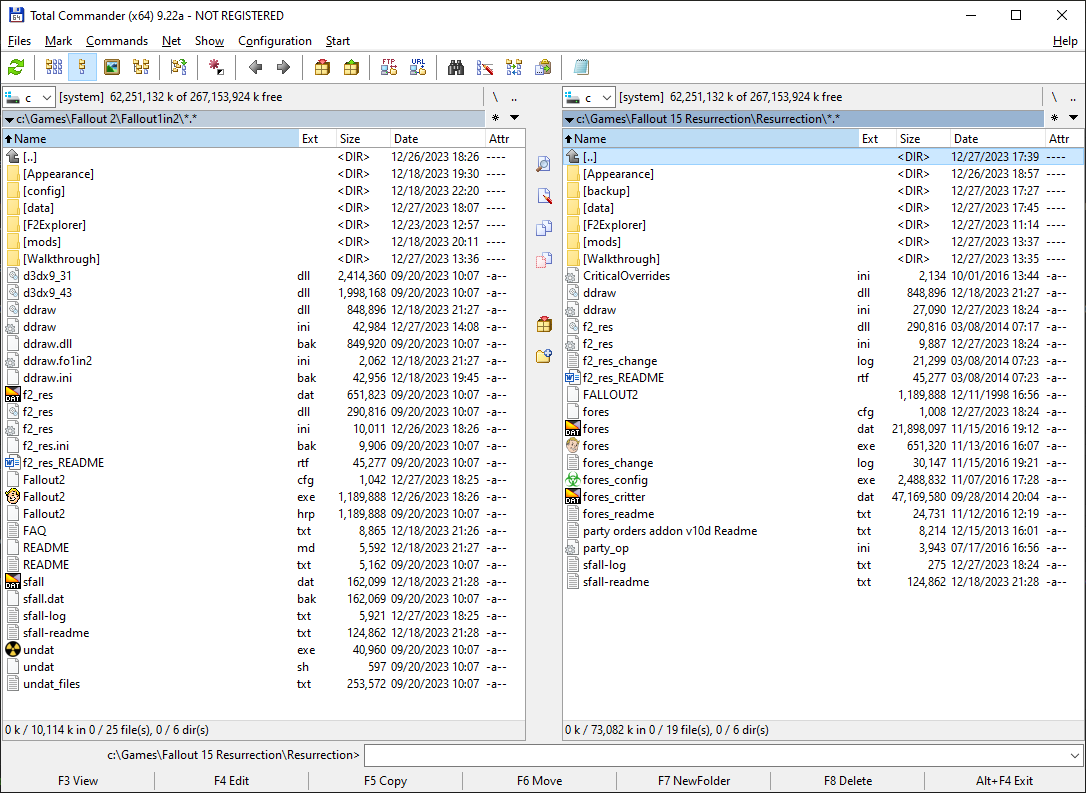Select [mods] folder in left panel
Viewport: 1086px width, 793px height.
pyautogui.click(x=263, y=242)
